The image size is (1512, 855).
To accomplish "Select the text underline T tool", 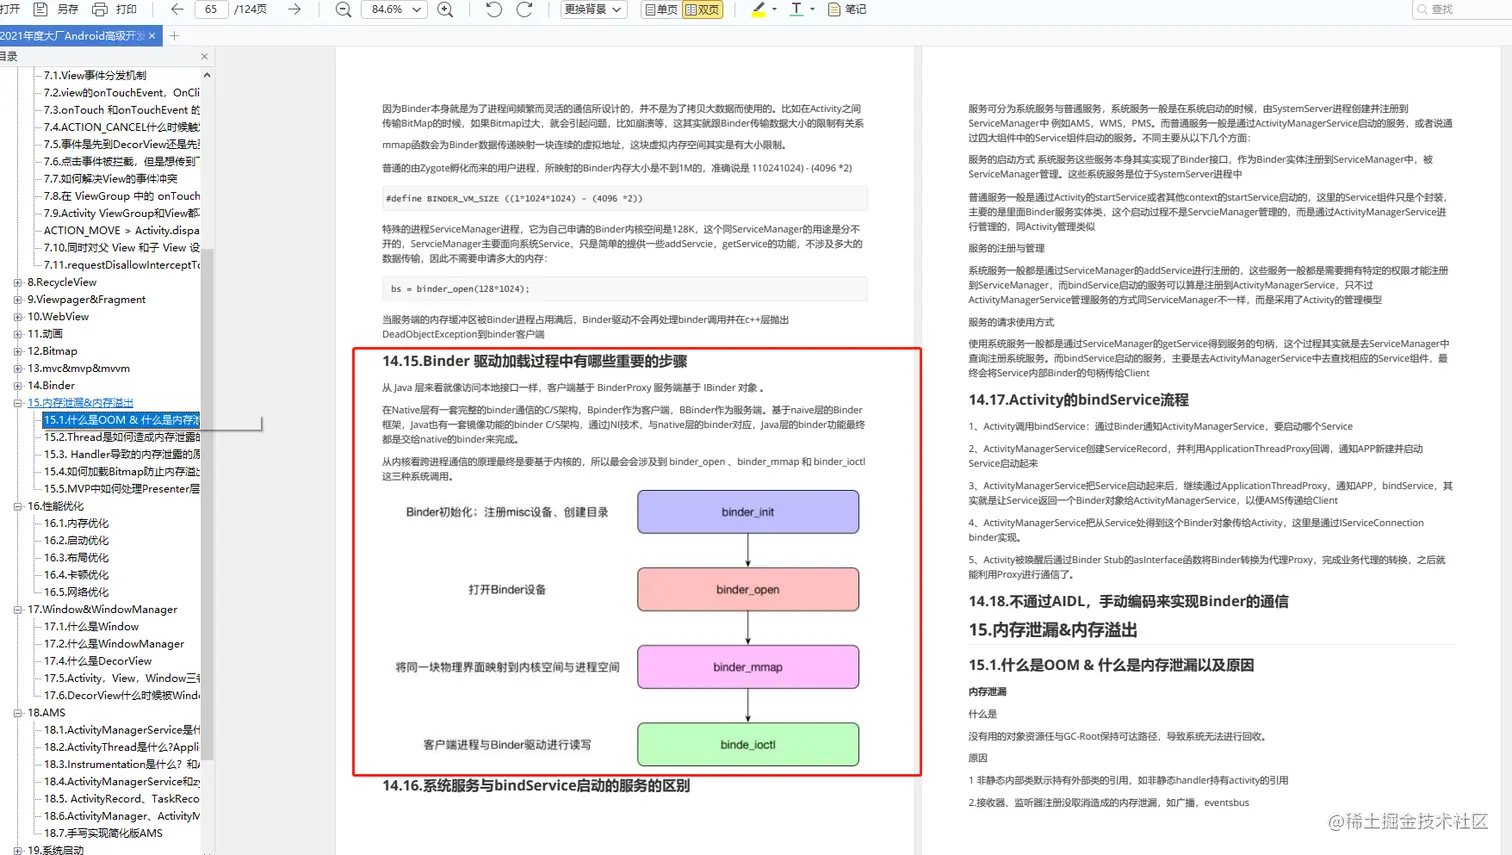I will 796,9.
